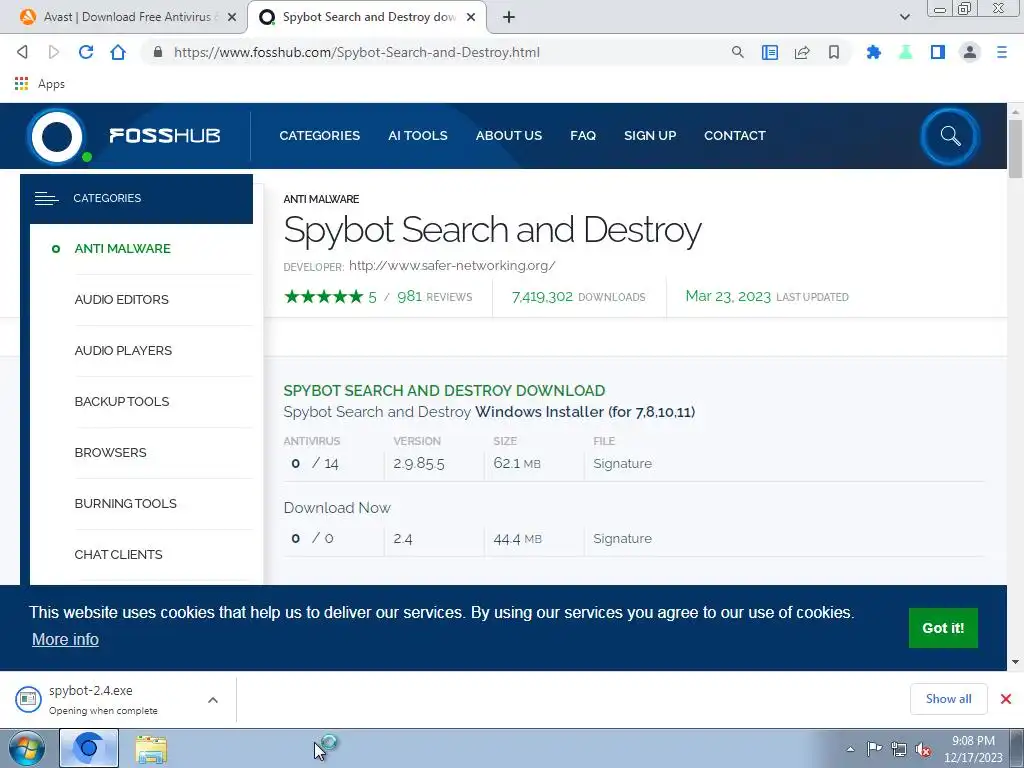Select AUDIO EDITORS sidebar category

(x=121, y=299)
